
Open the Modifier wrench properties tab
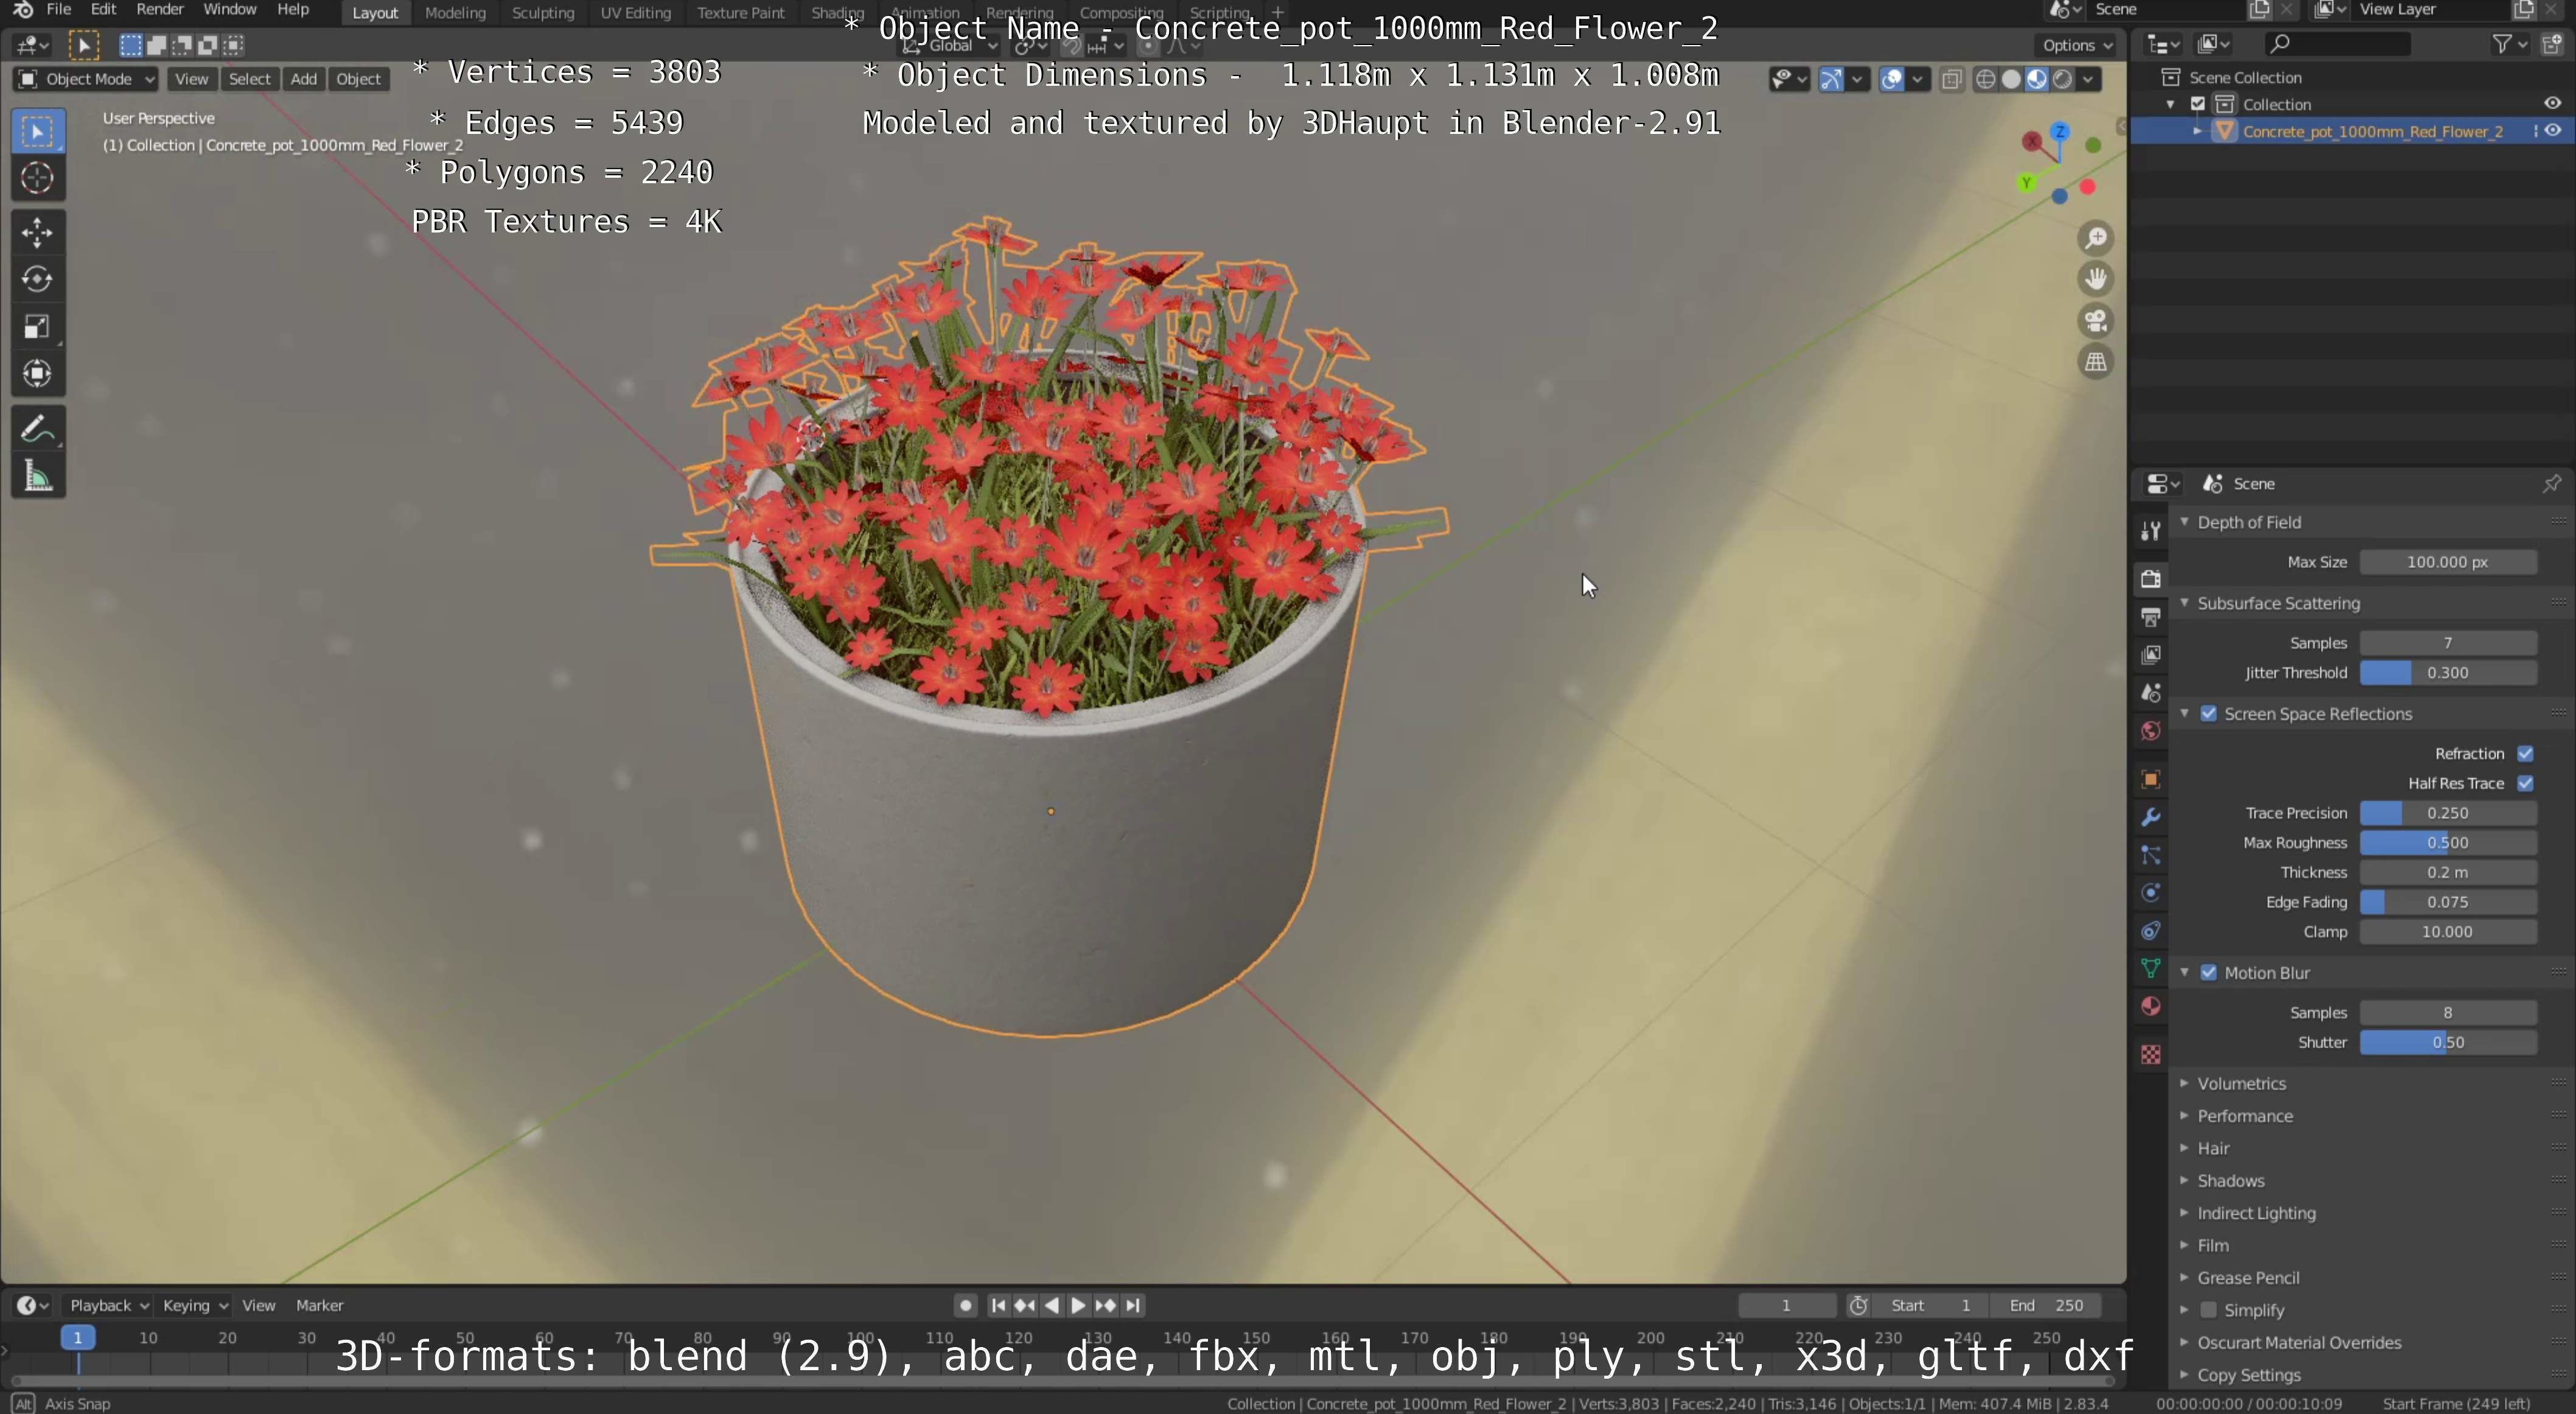[x=2150, y=817]
